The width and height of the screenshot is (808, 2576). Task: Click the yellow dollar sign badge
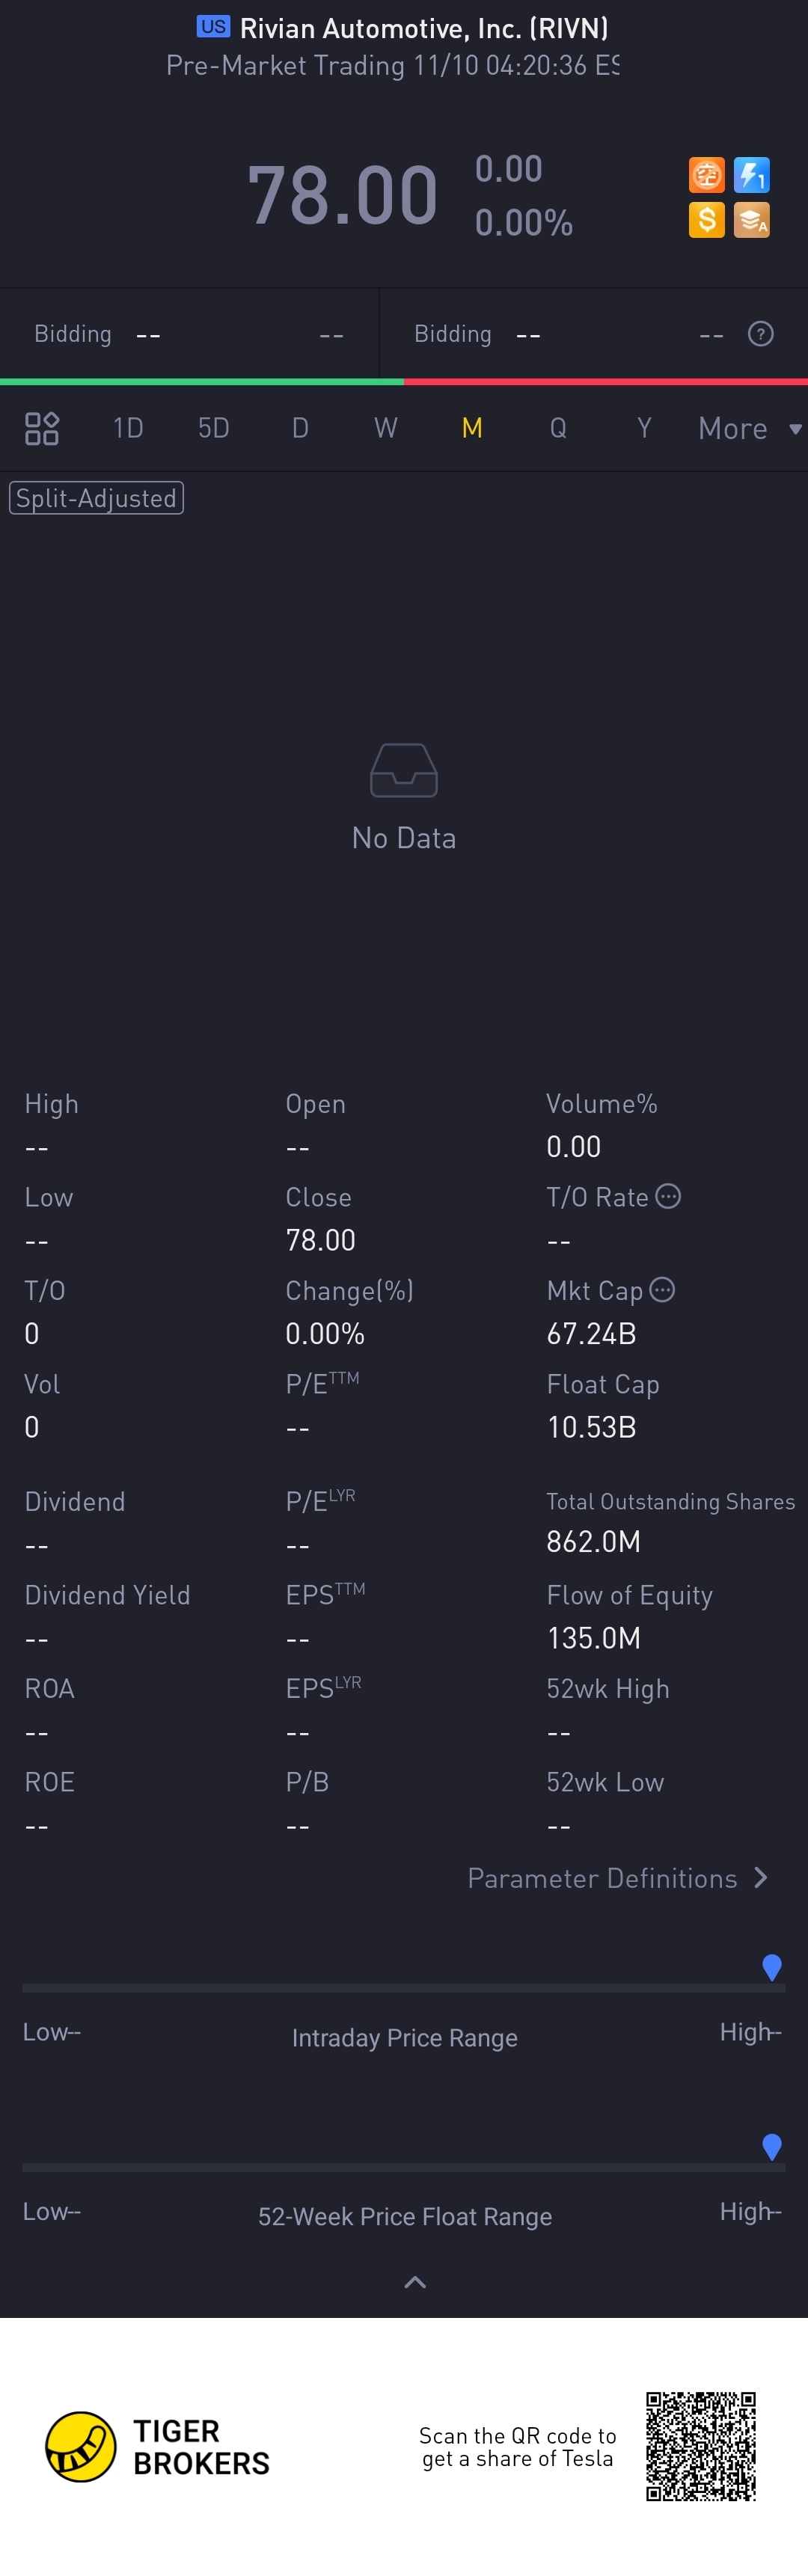706,220
